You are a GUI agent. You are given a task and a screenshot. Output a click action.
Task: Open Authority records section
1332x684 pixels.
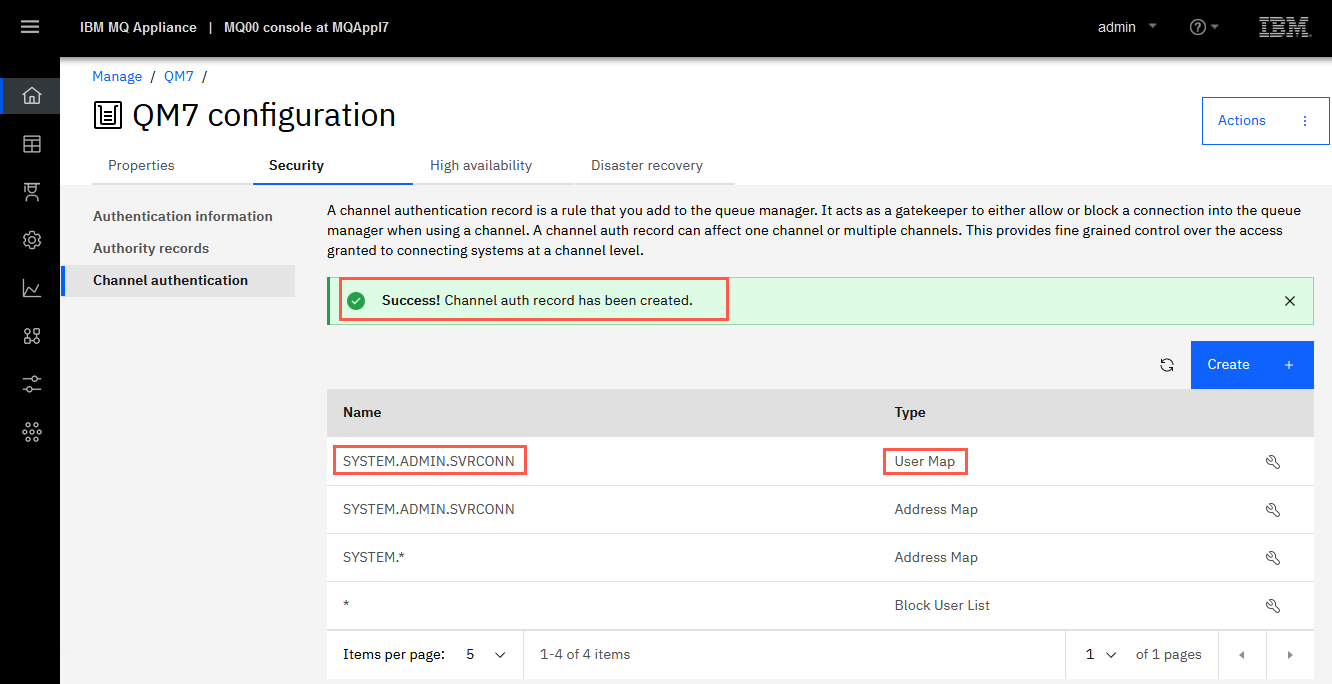(x=151, y=248)
